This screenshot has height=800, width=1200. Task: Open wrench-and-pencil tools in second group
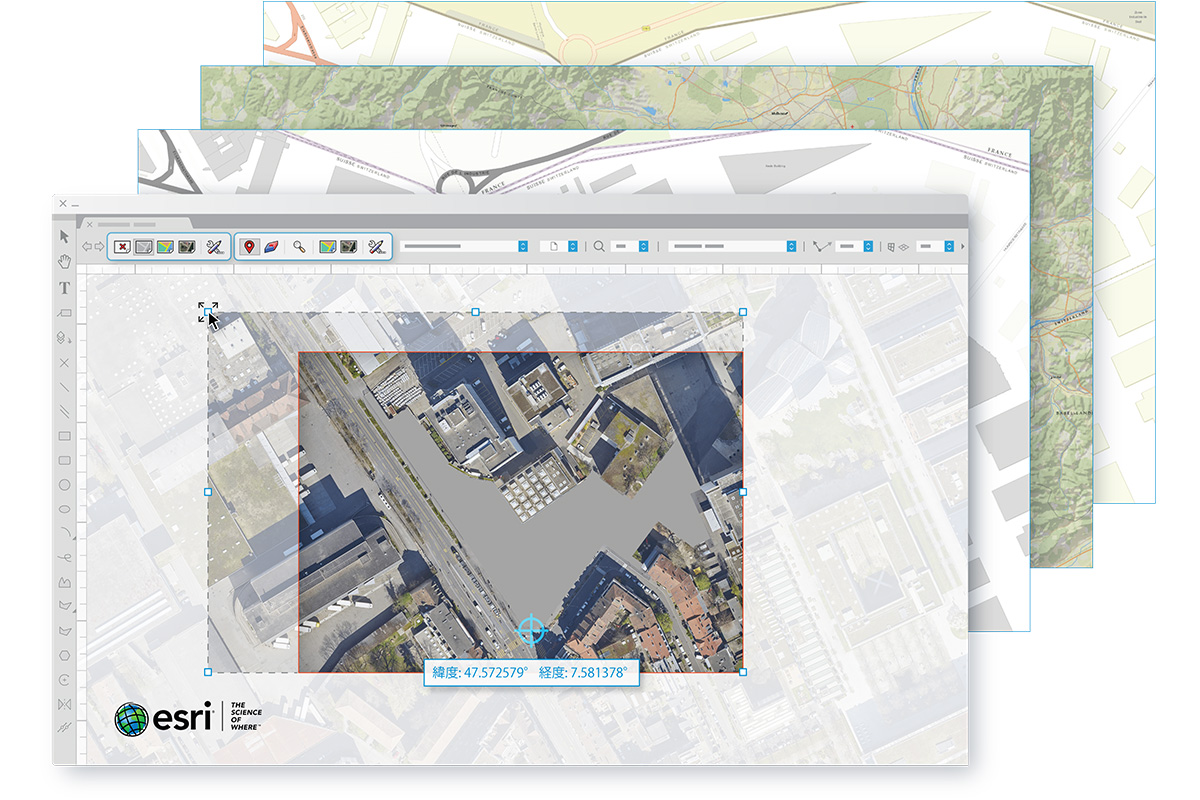coord(377,247)
